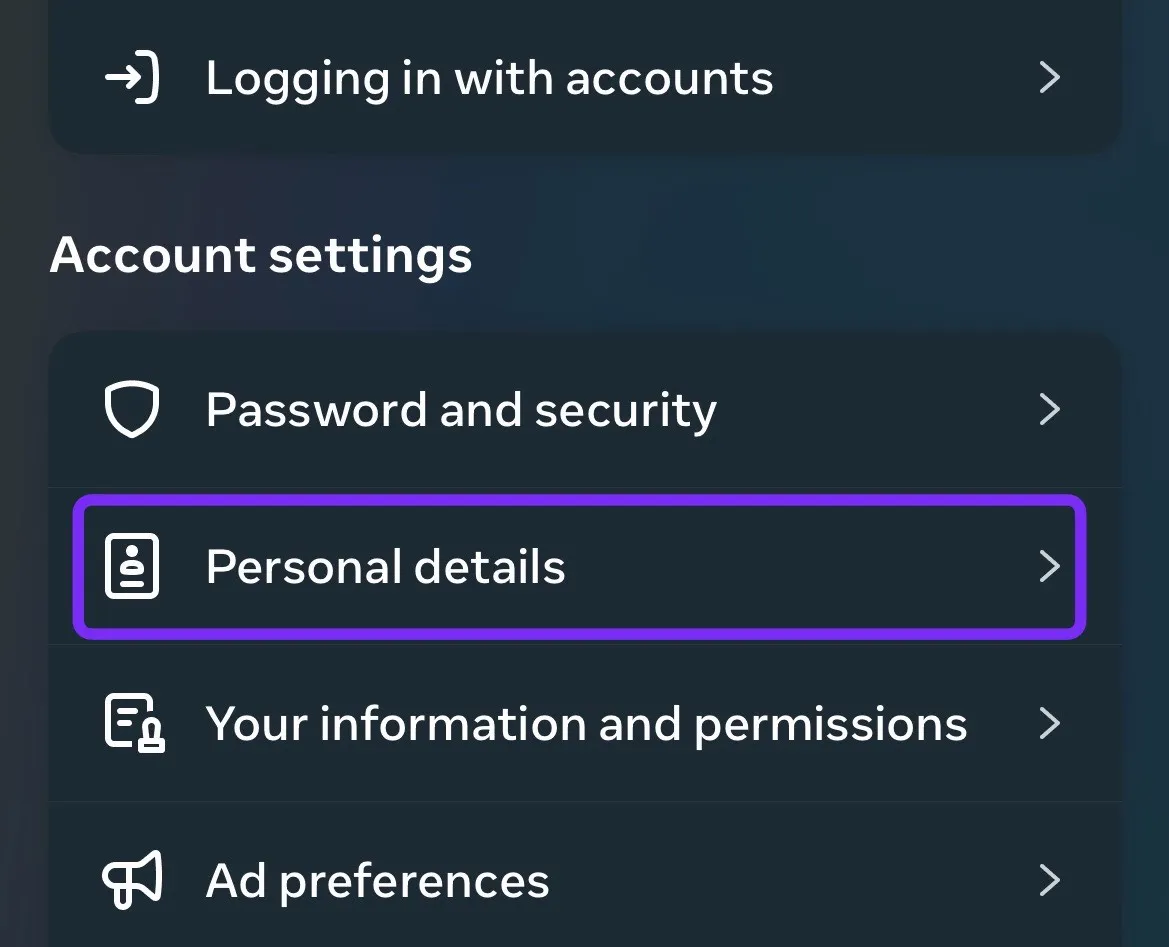Tap the word "preferences" in the Ad row
1169x947 pixels.
(414, 881)
